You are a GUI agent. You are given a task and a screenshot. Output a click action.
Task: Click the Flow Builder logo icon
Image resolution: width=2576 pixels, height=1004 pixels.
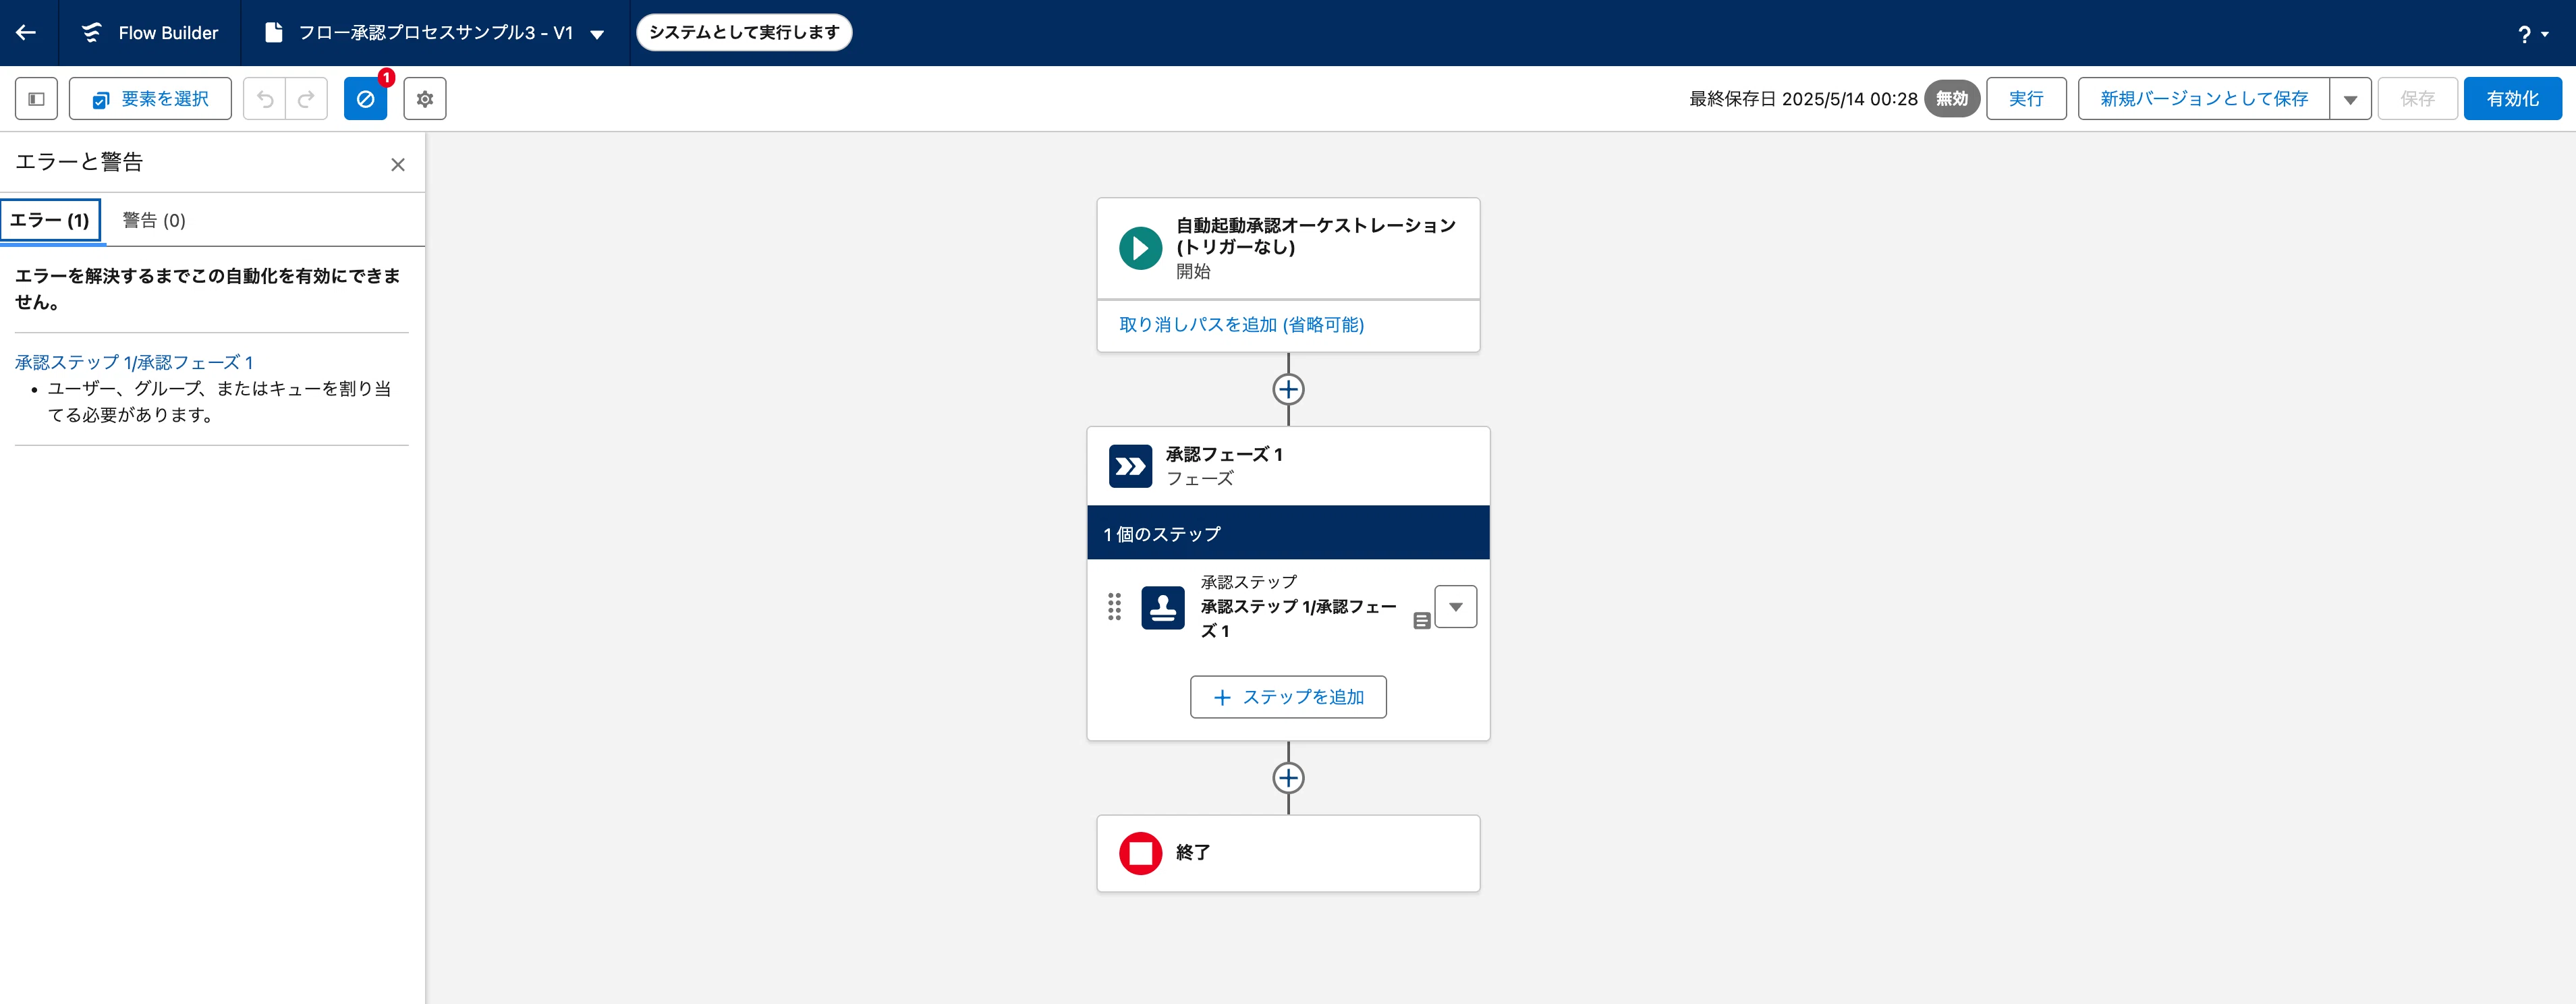tap(91, 32)
